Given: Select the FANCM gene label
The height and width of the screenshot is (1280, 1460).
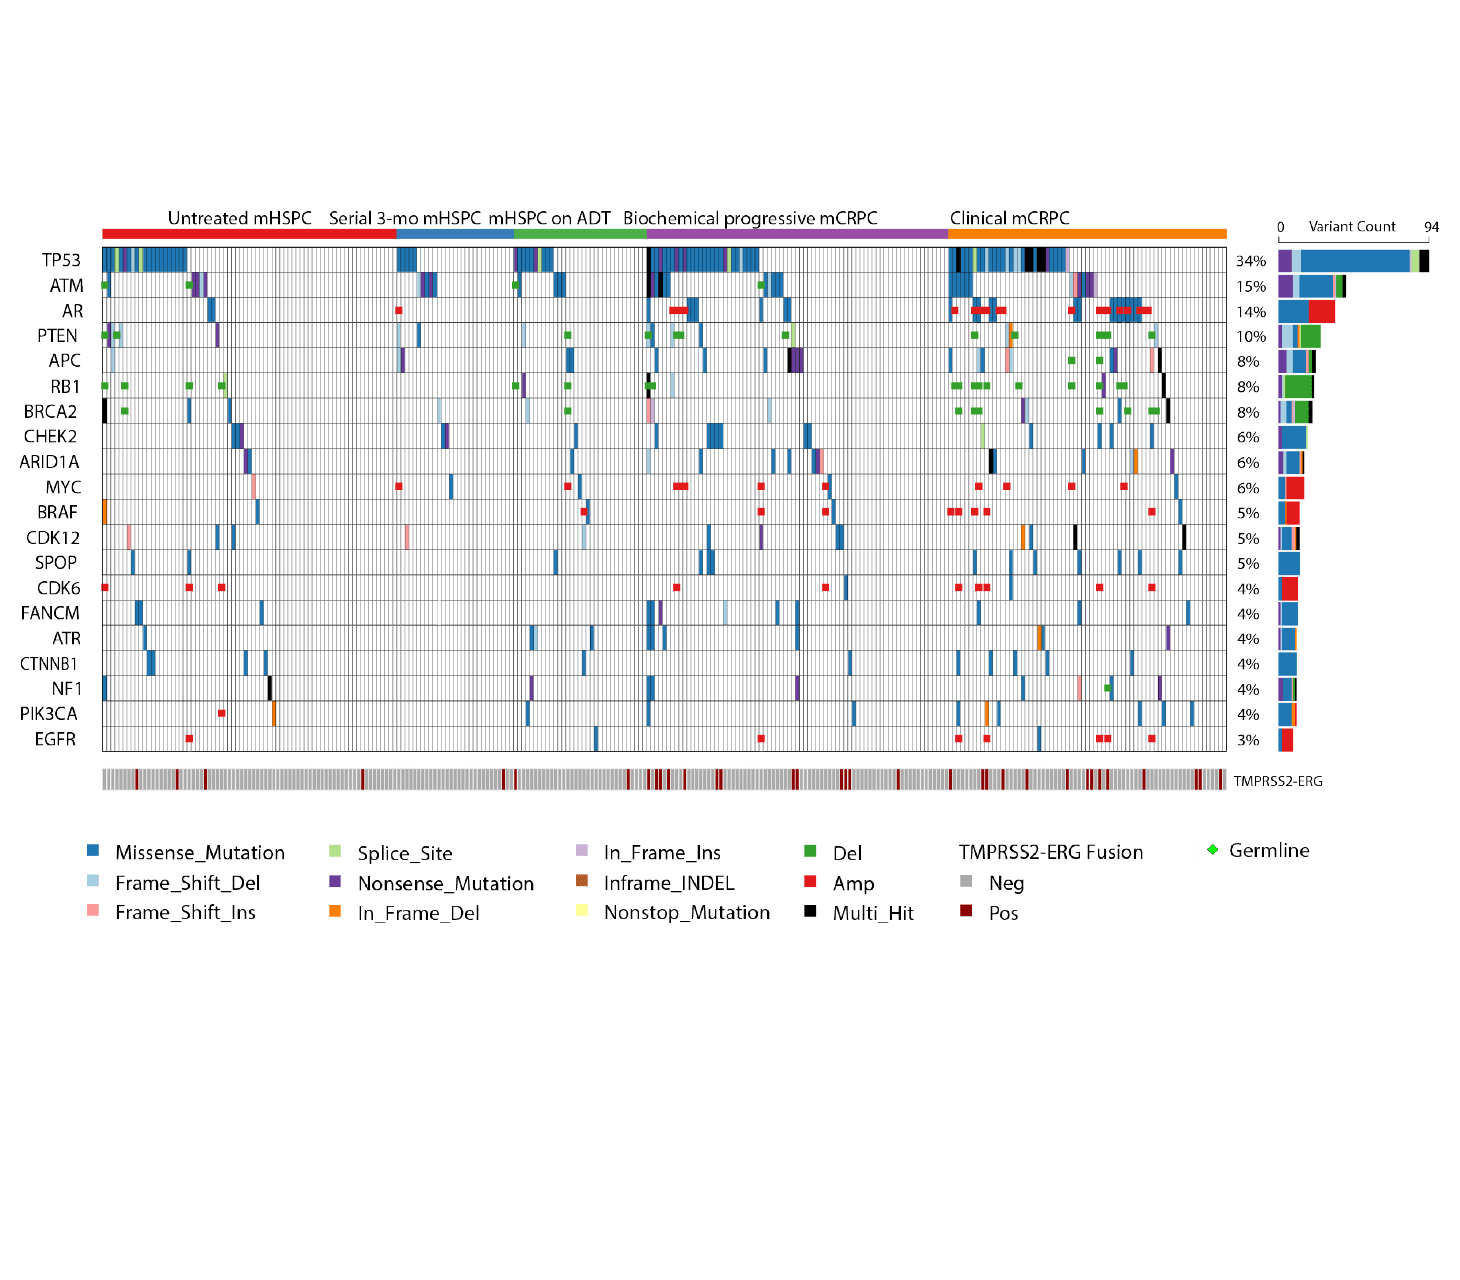Looking at the screenshot, I should click(50, 614).
